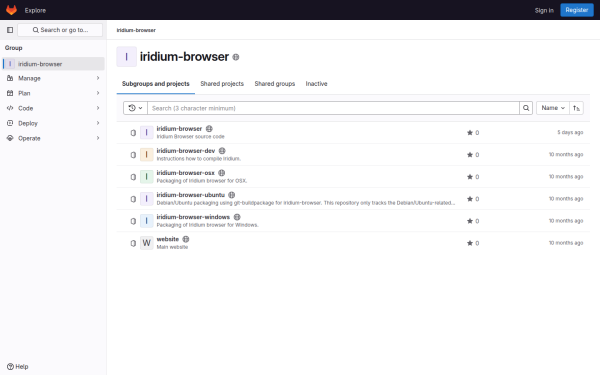Click globe icon next to website project
Screen dimensions: 600x375
186,239
